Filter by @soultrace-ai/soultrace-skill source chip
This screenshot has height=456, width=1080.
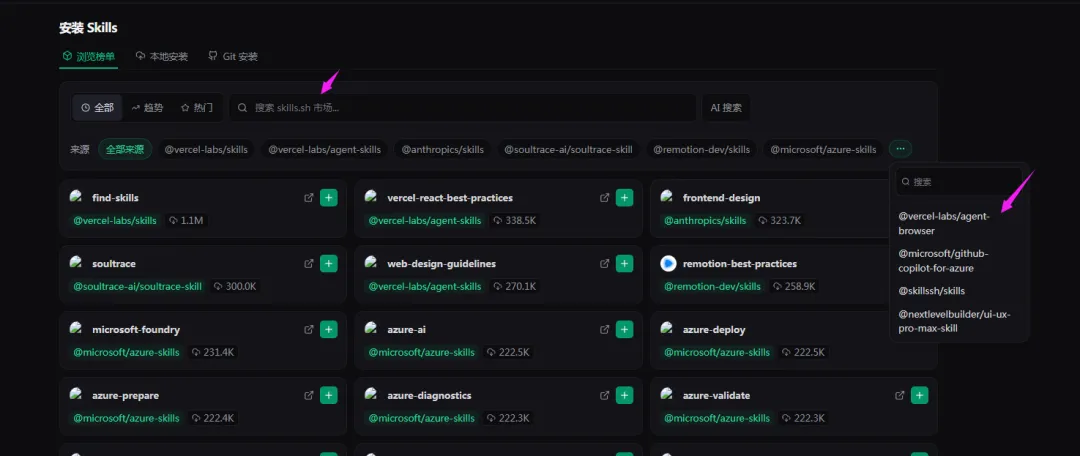[568, 149]
